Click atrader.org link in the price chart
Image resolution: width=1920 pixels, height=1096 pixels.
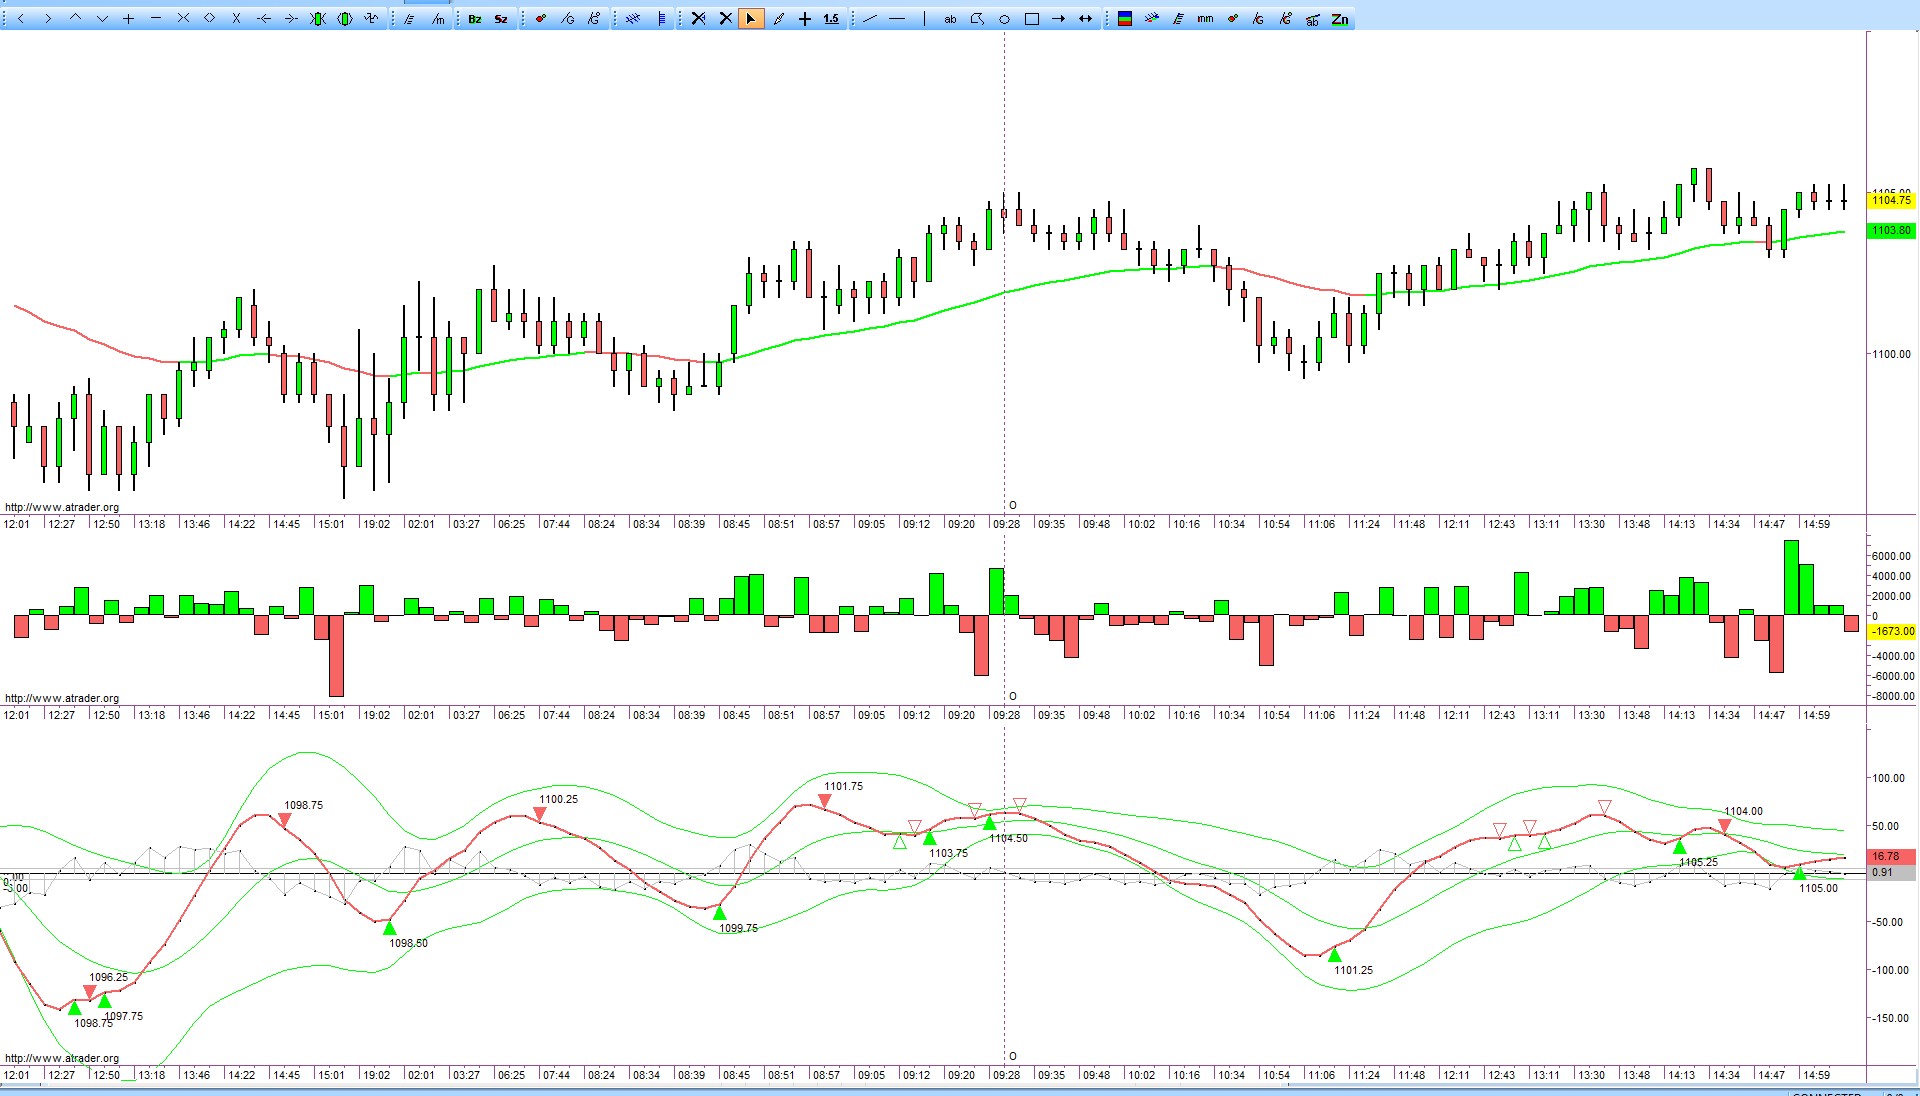point(62,507)
